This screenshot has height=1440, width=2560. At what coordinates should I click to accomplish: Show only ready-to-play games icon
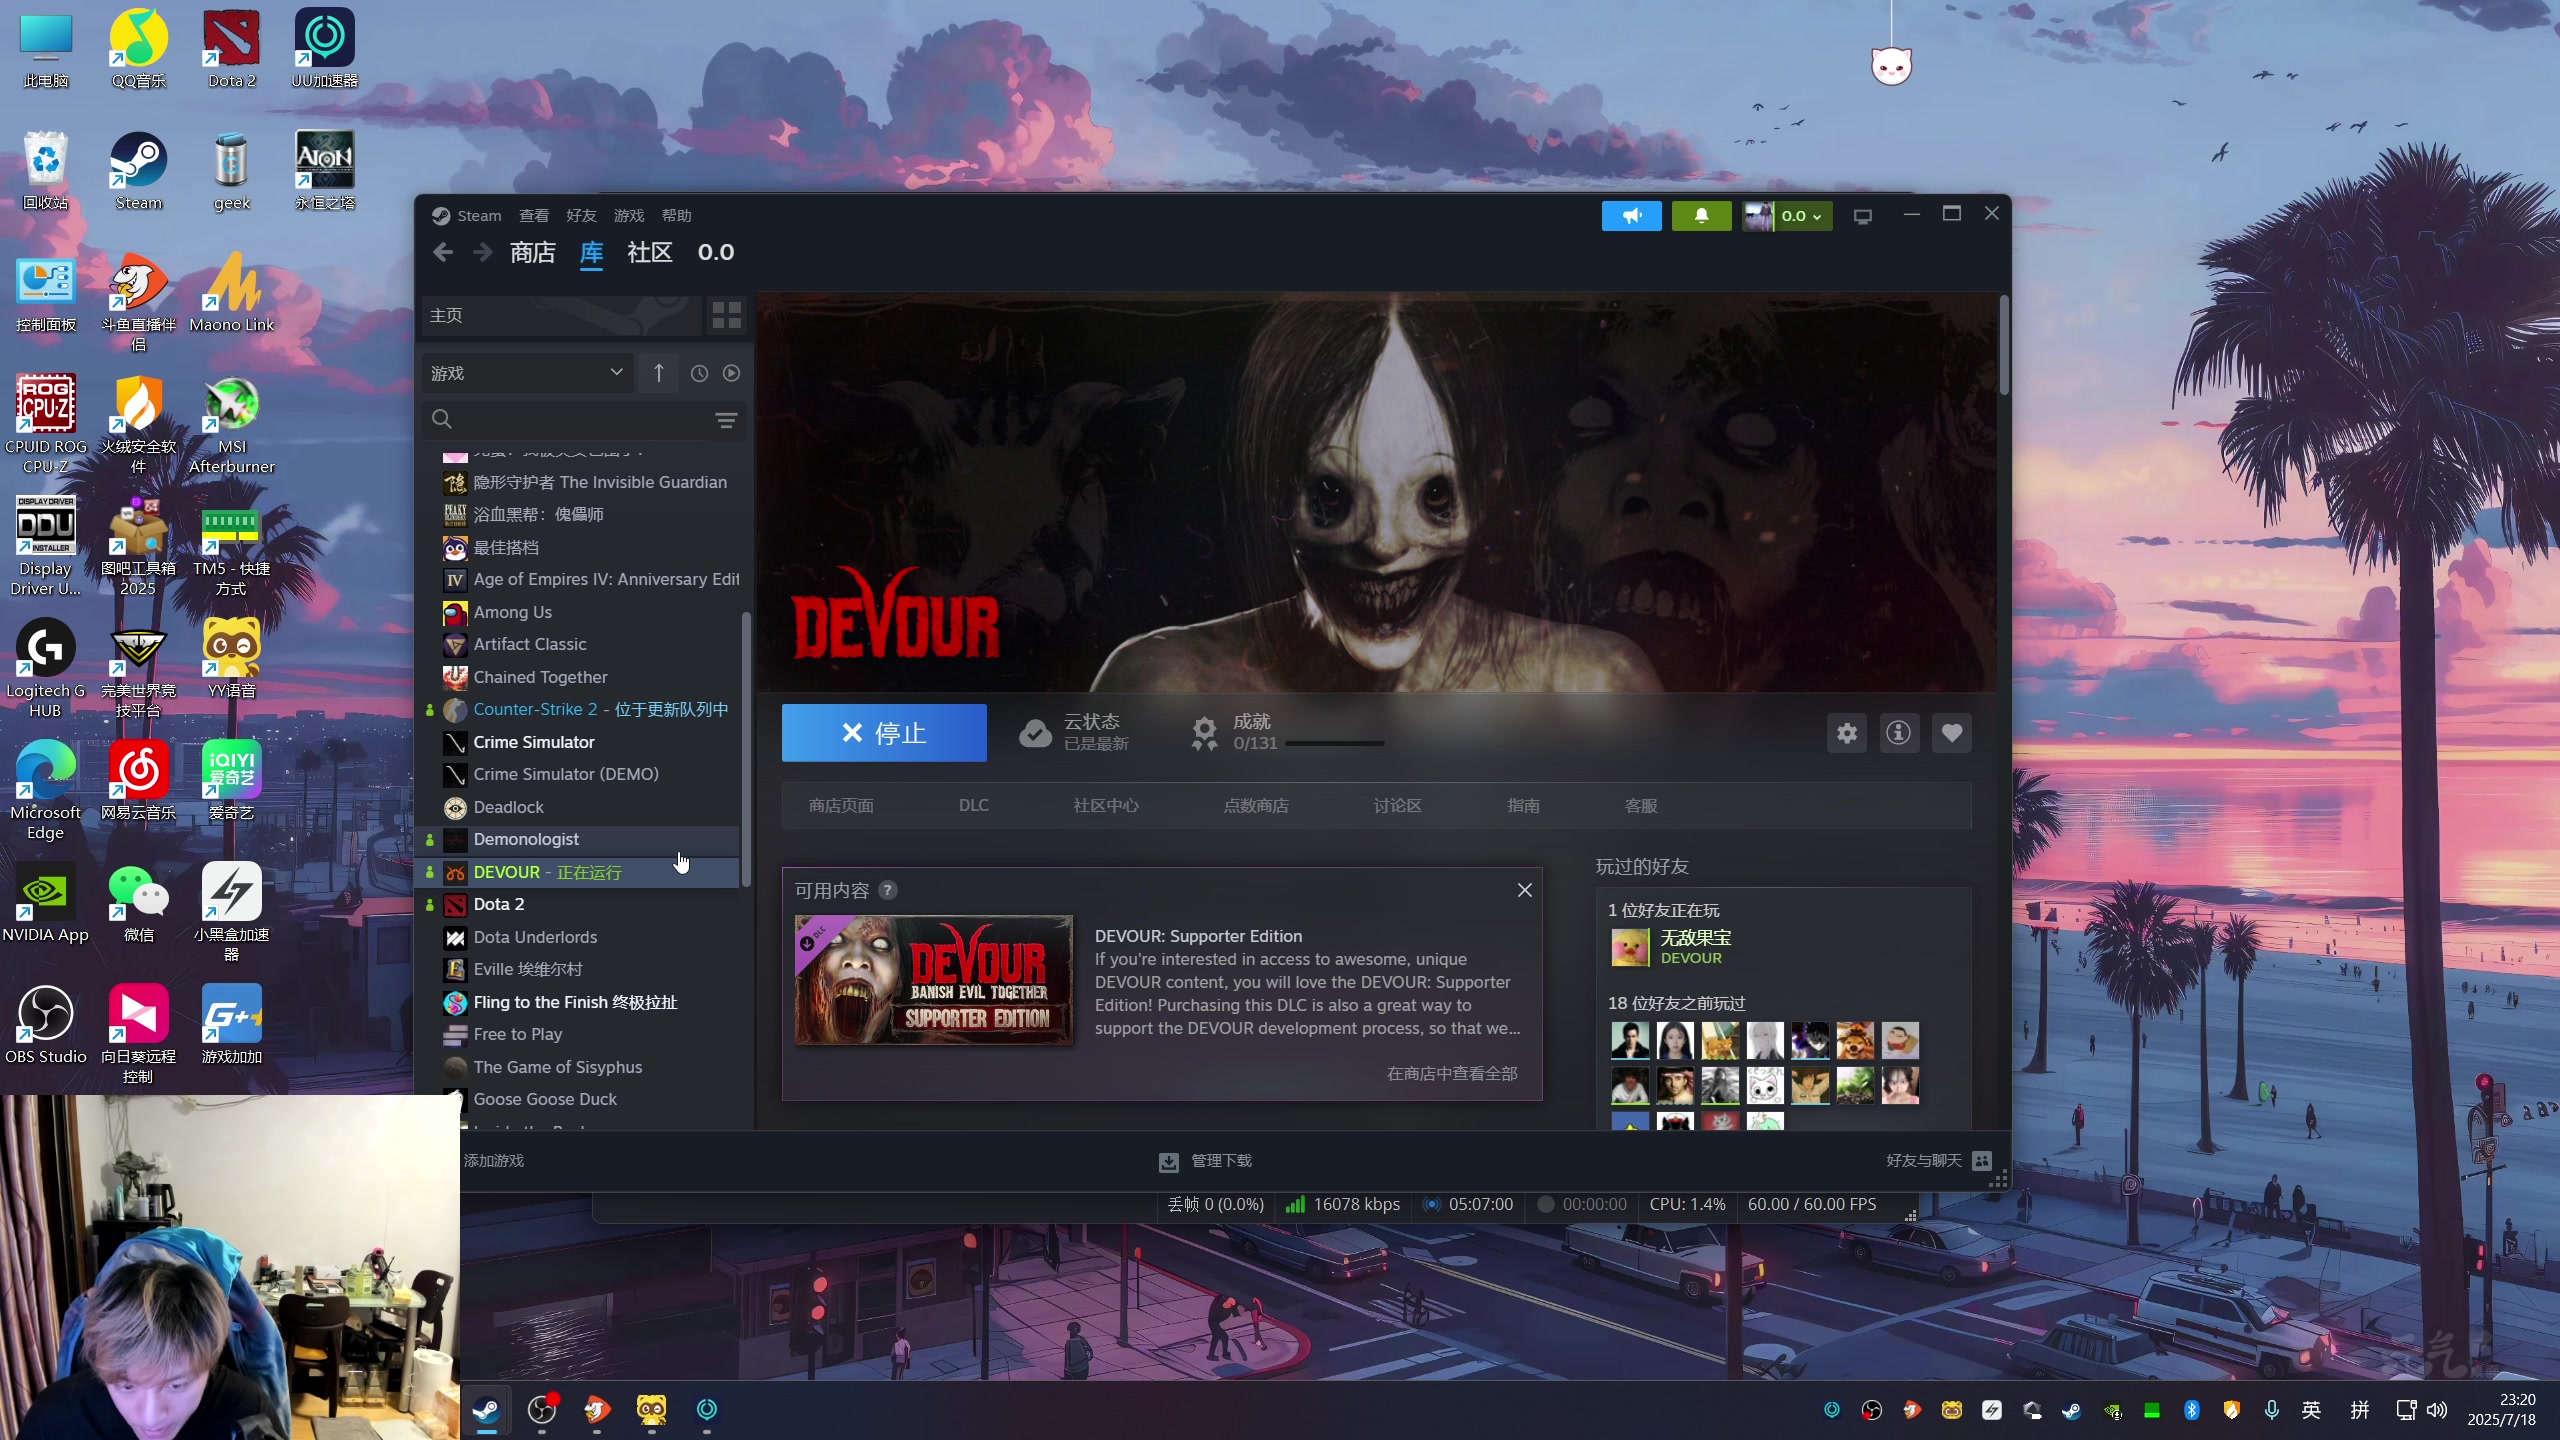click(x=731, y=373)
